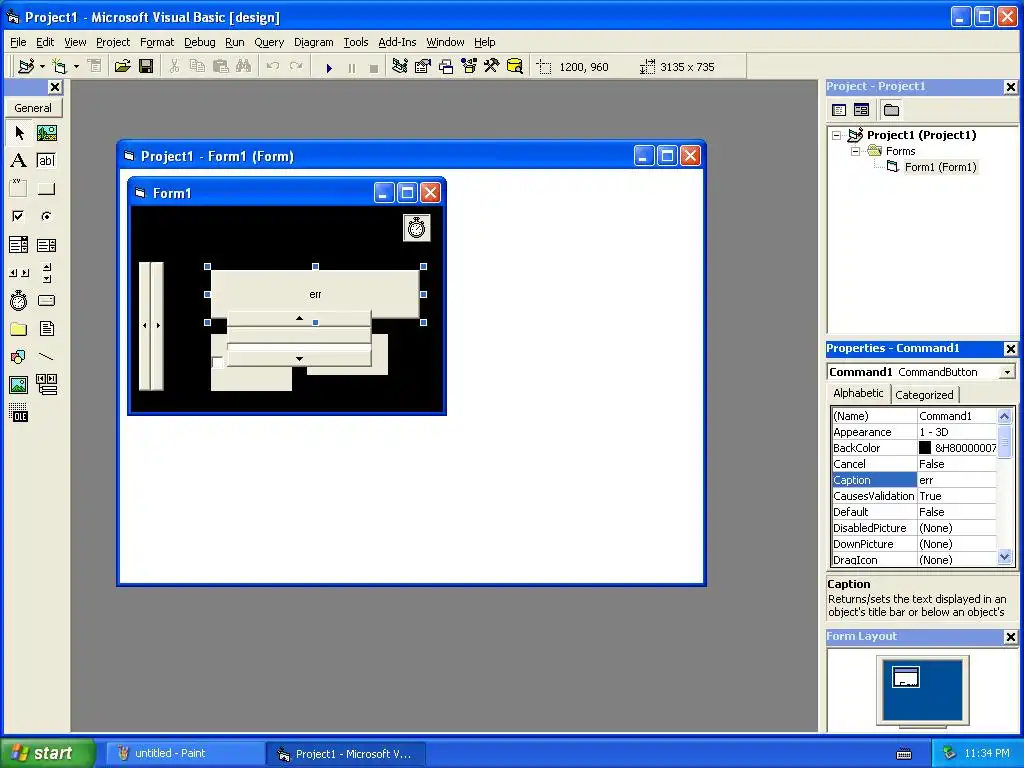Screen dimensions: 1024x768
Task: Select the ComboBox control tool
Action: point(19,245)
